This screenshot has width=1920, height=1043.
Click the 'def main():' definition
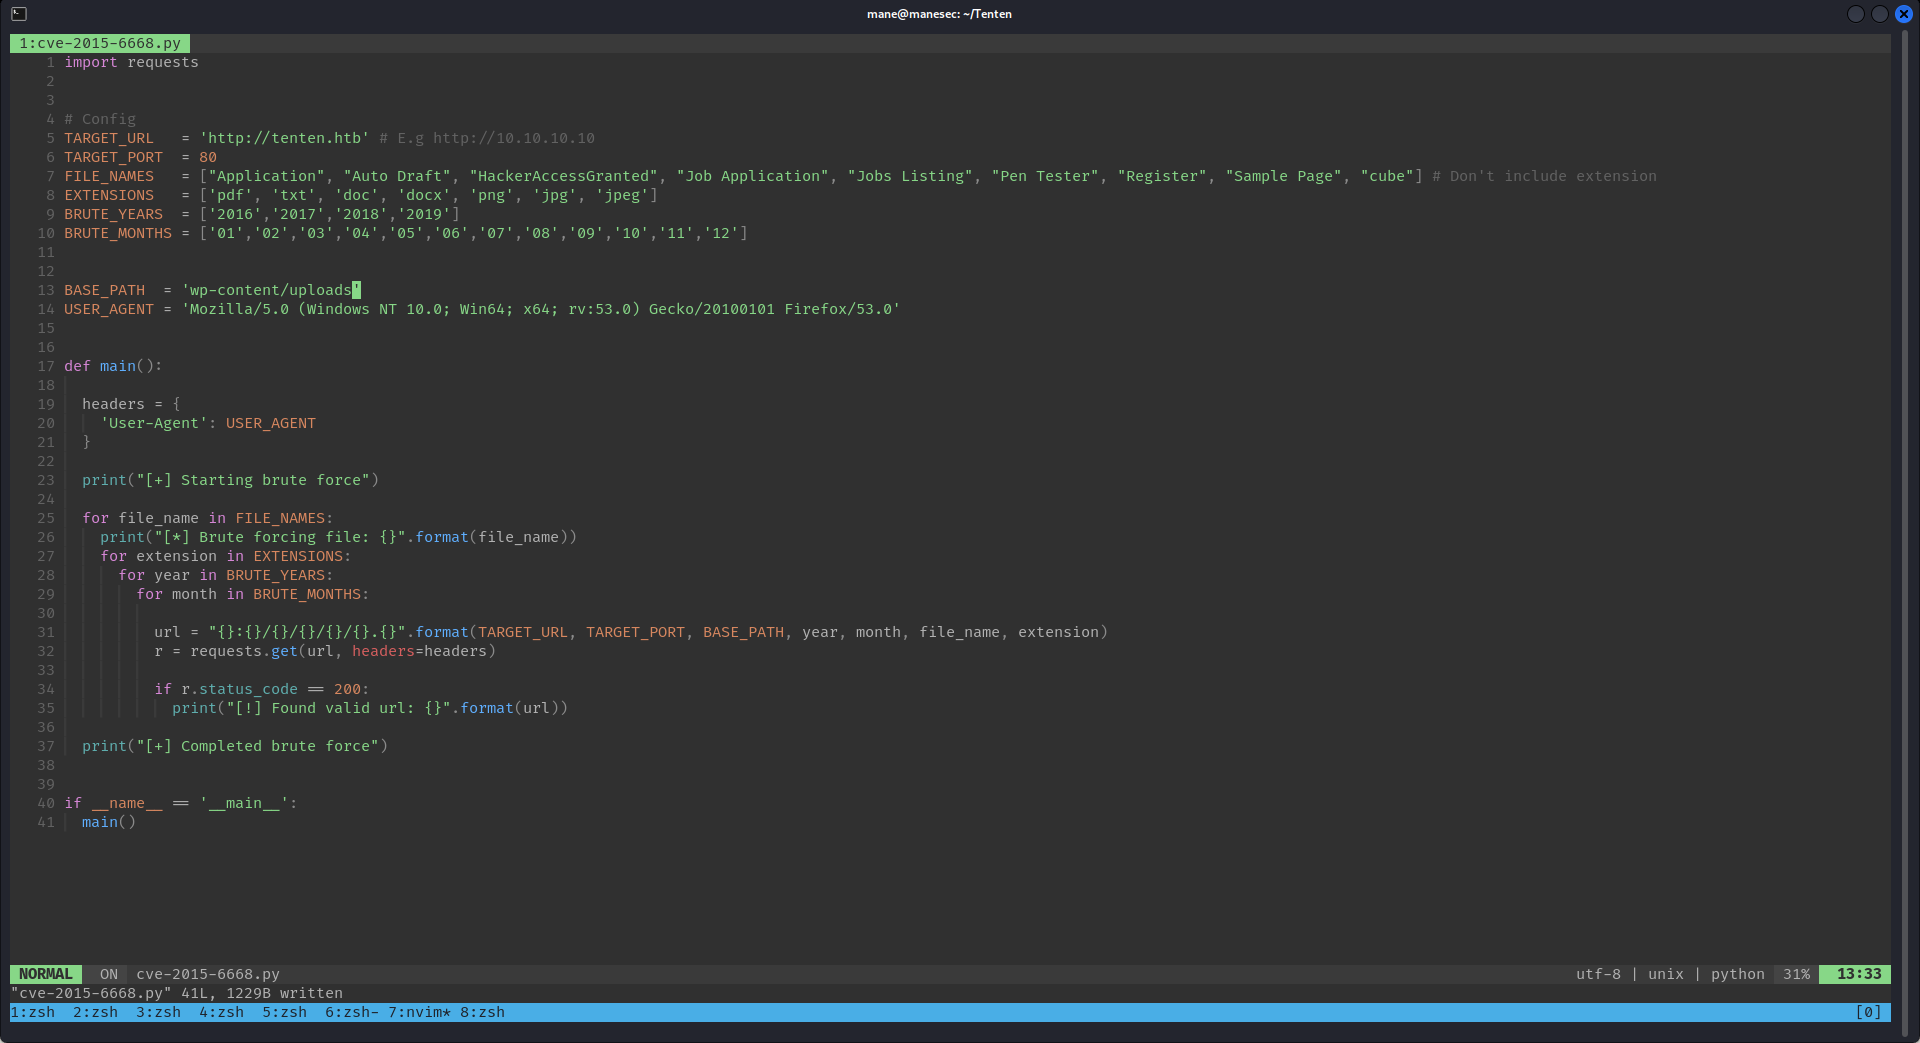(x=113, y=366)
